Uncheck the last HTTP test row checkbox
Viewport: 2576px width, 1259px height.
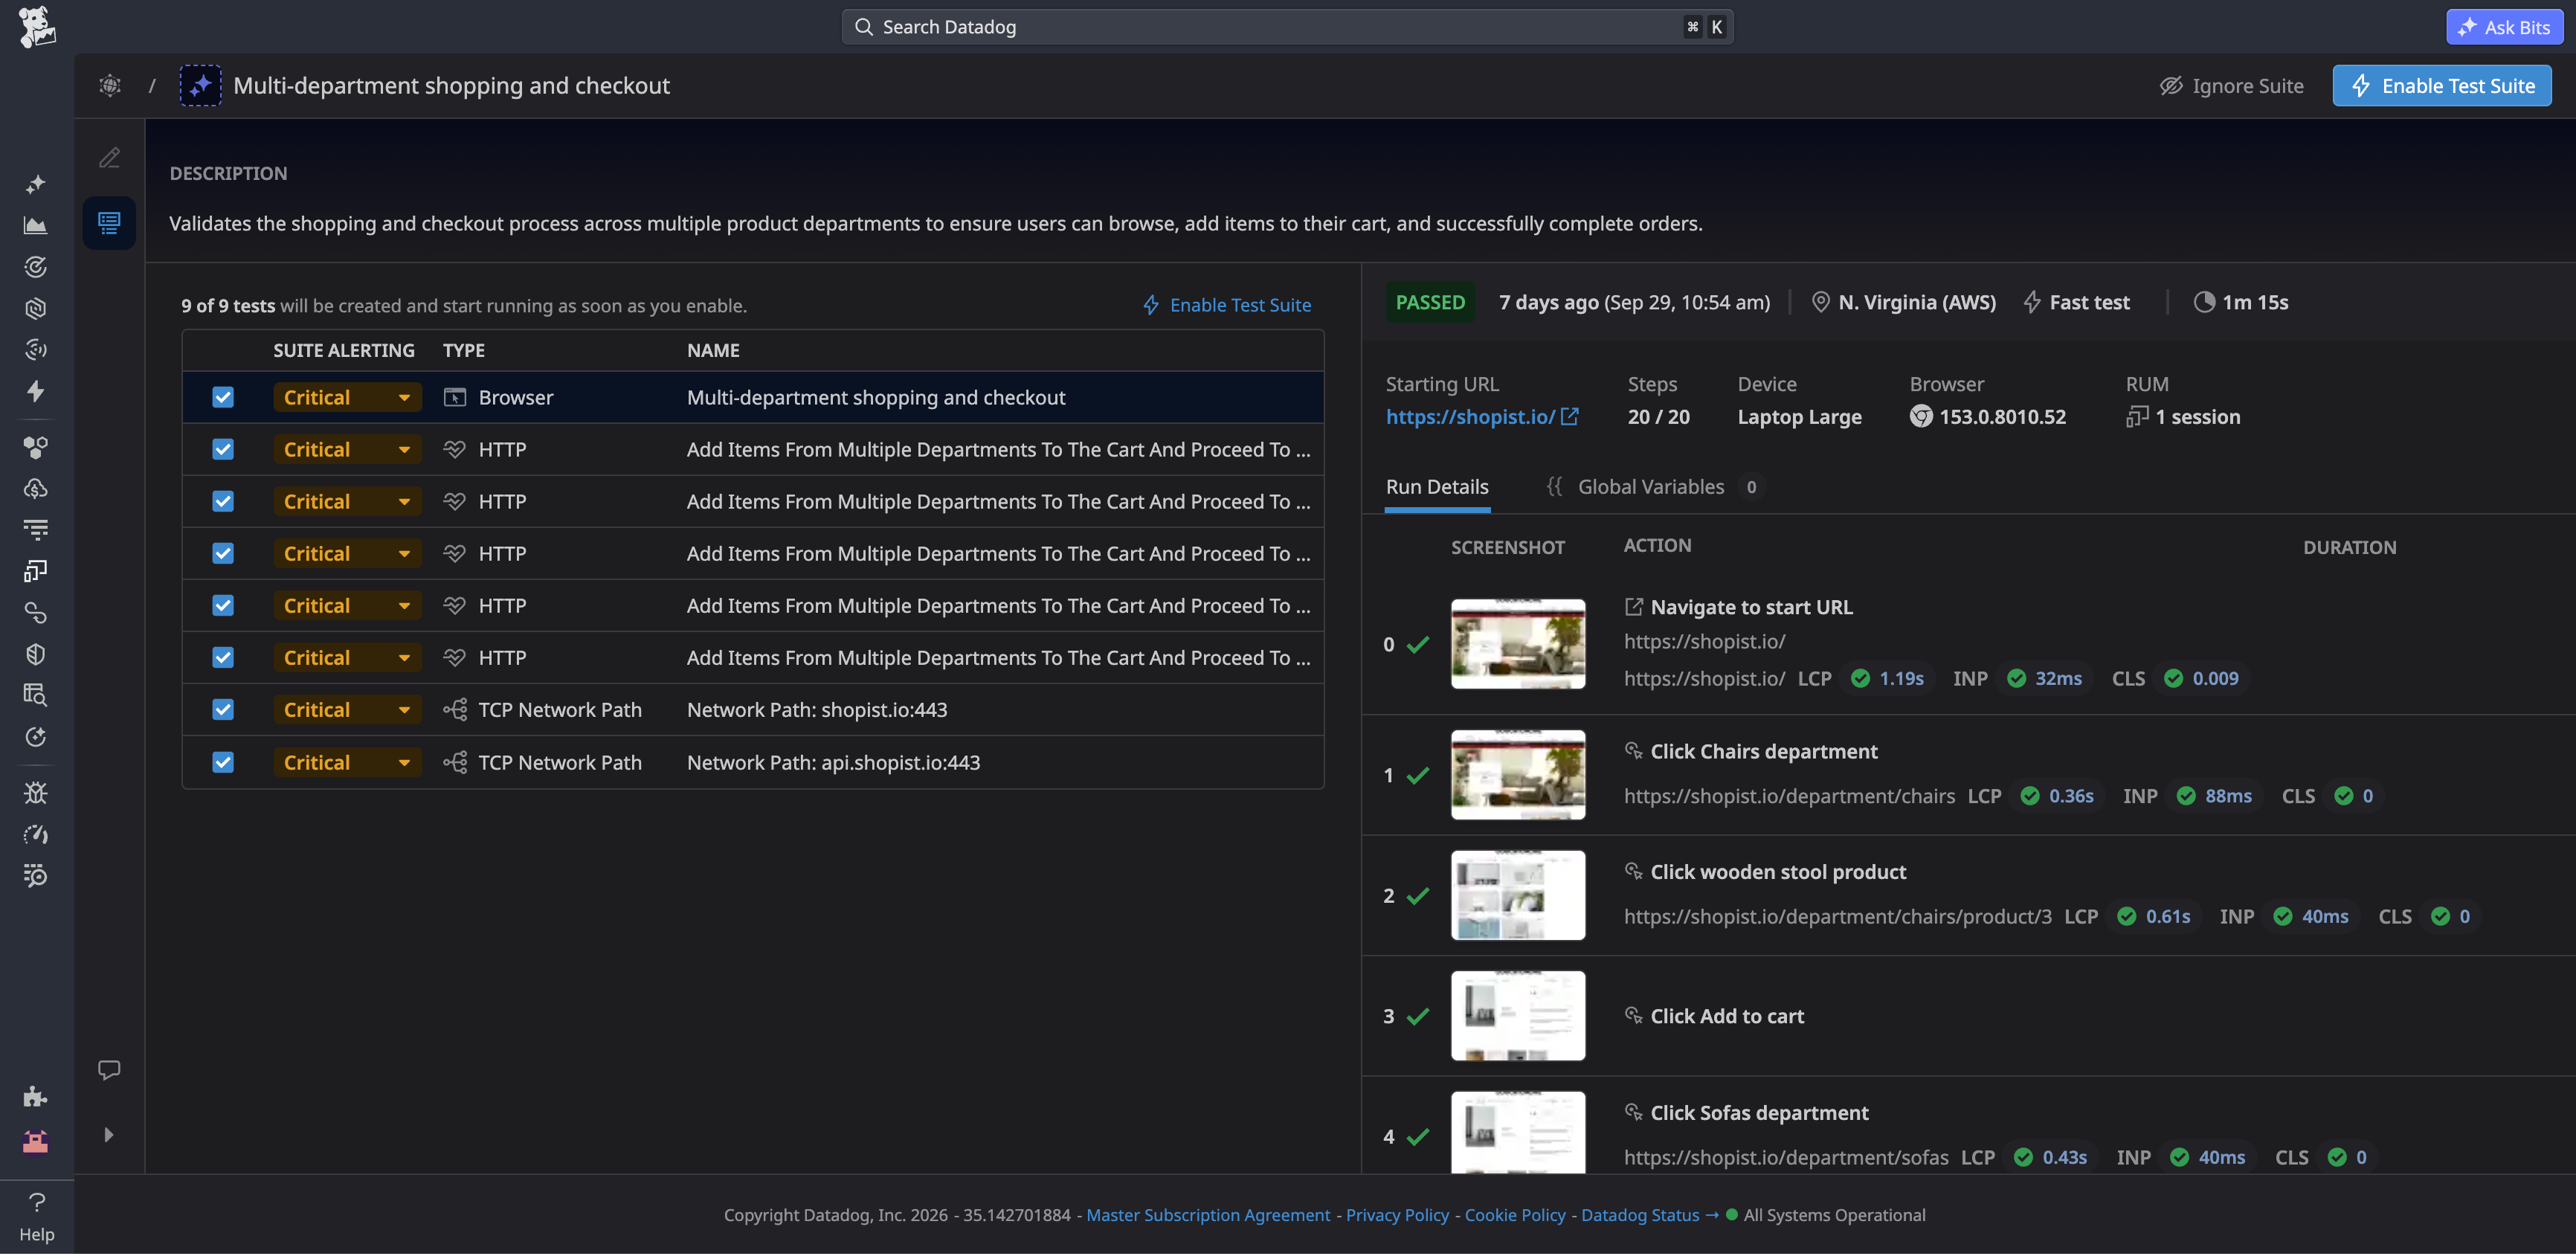tap(223, 659)
